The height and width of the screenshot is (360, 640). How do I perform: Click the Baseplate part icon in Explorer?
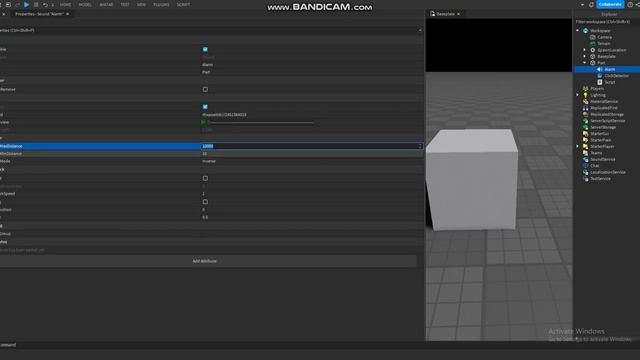pos(593,57)
